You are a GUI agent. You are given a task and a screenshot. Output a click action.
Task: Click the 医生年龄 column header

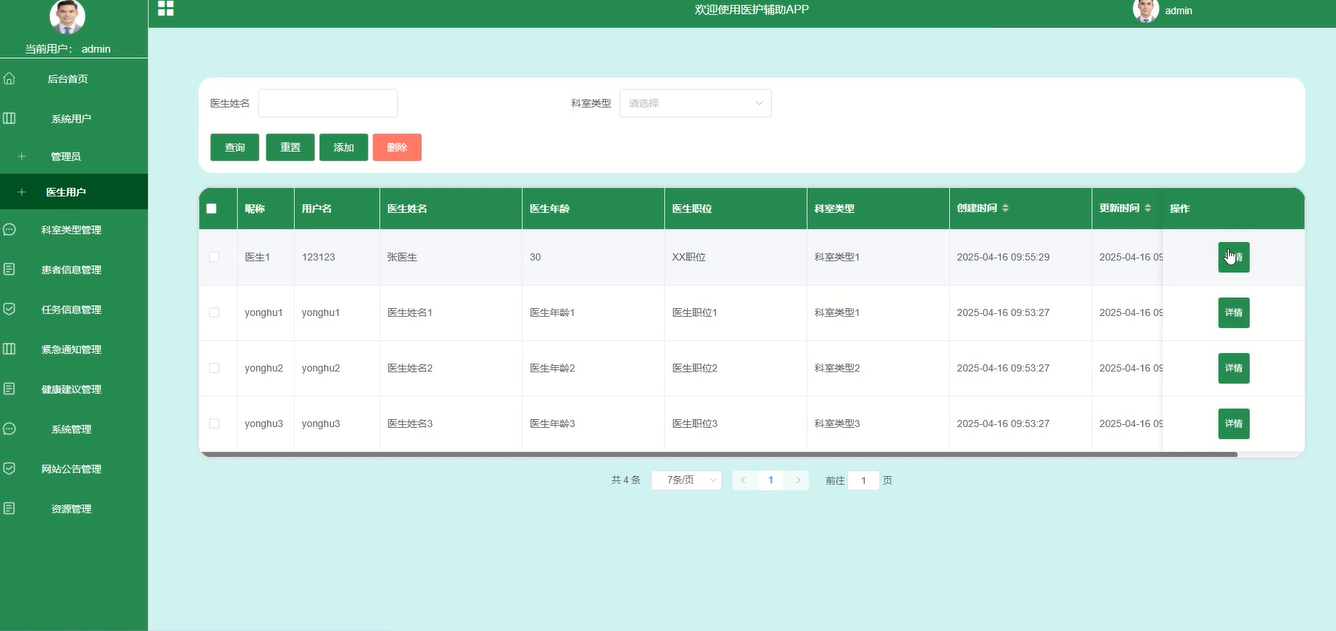coord(593,208)
